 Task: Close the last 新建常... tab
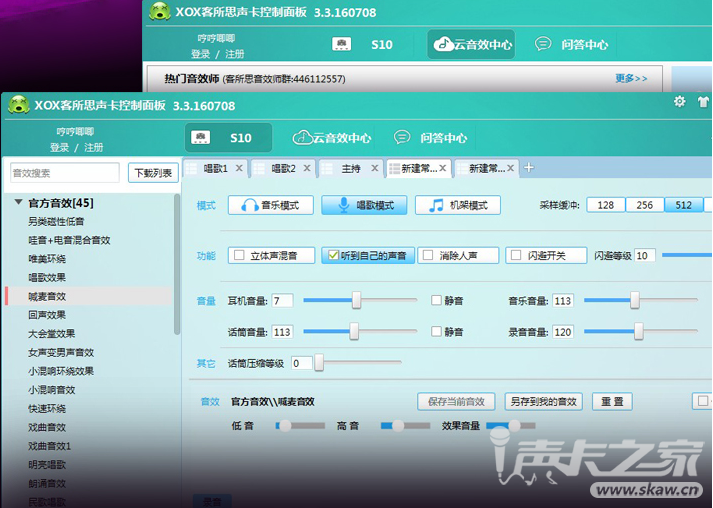coord(511,168)
